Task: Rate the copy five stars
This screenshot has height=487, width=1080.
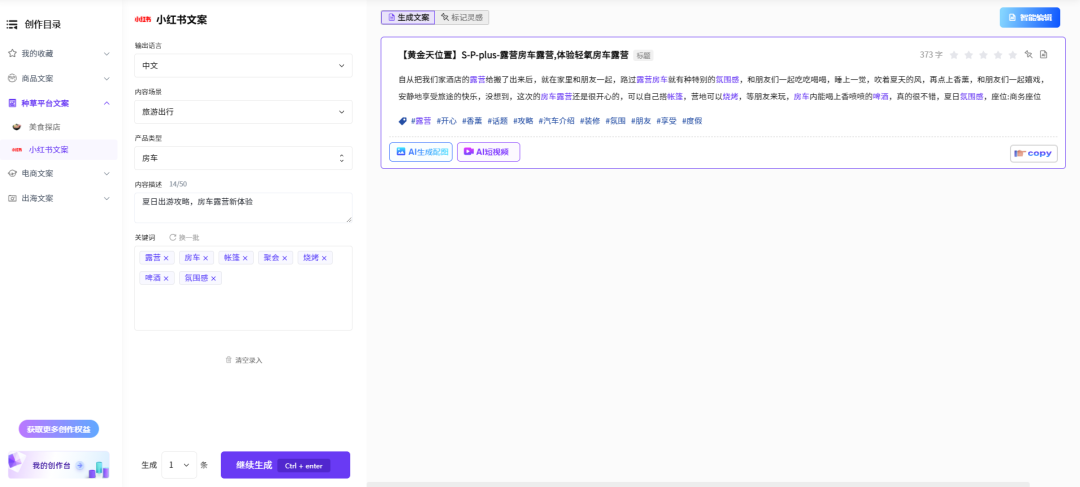Action: pyautogui.click(x=1012, y=55)
